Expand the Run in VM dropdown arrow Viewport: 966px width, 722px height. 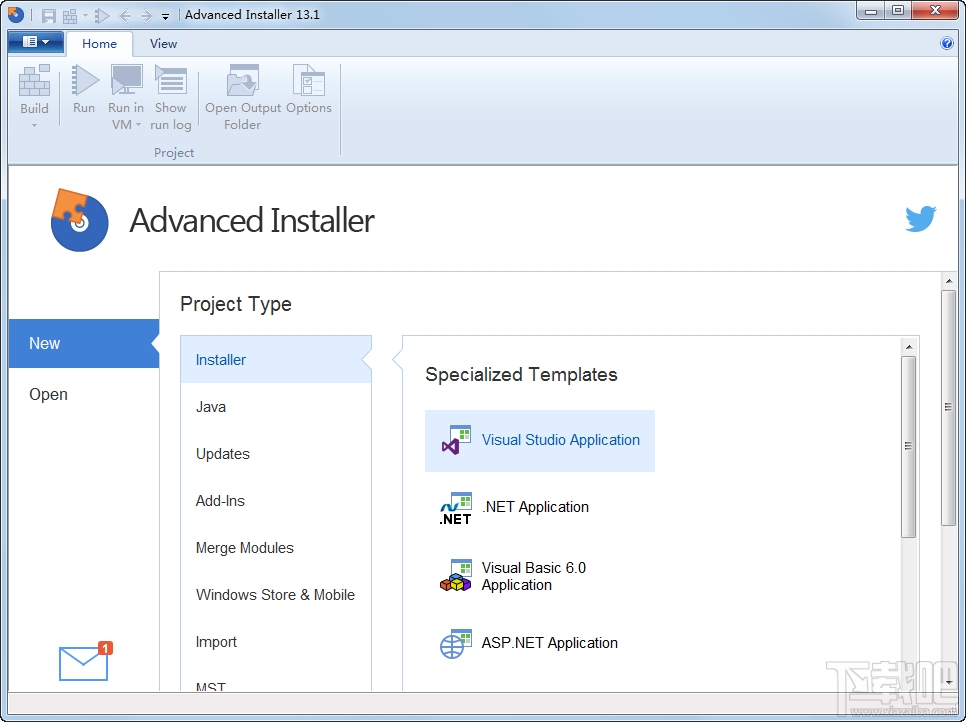(139, 124)
